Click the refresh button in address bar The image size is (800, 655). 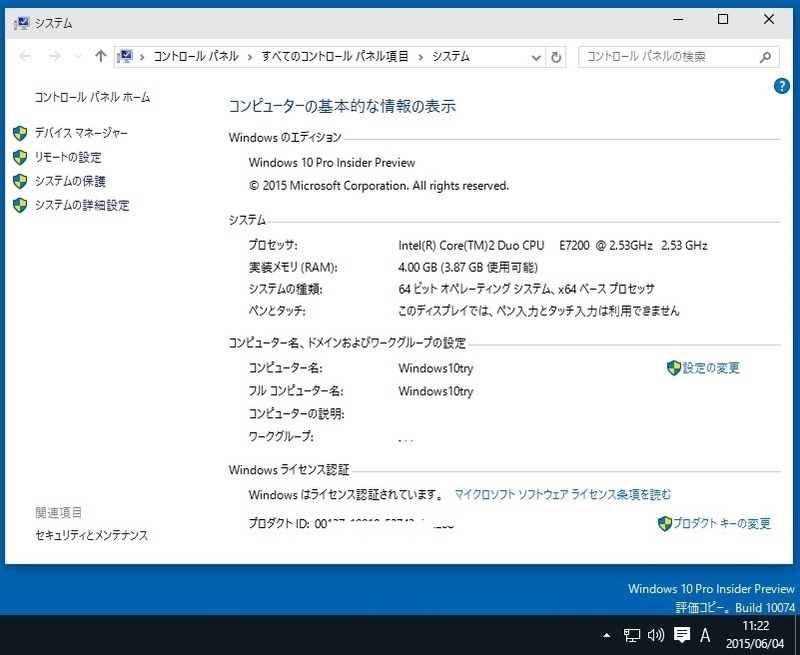pos(556,57)
